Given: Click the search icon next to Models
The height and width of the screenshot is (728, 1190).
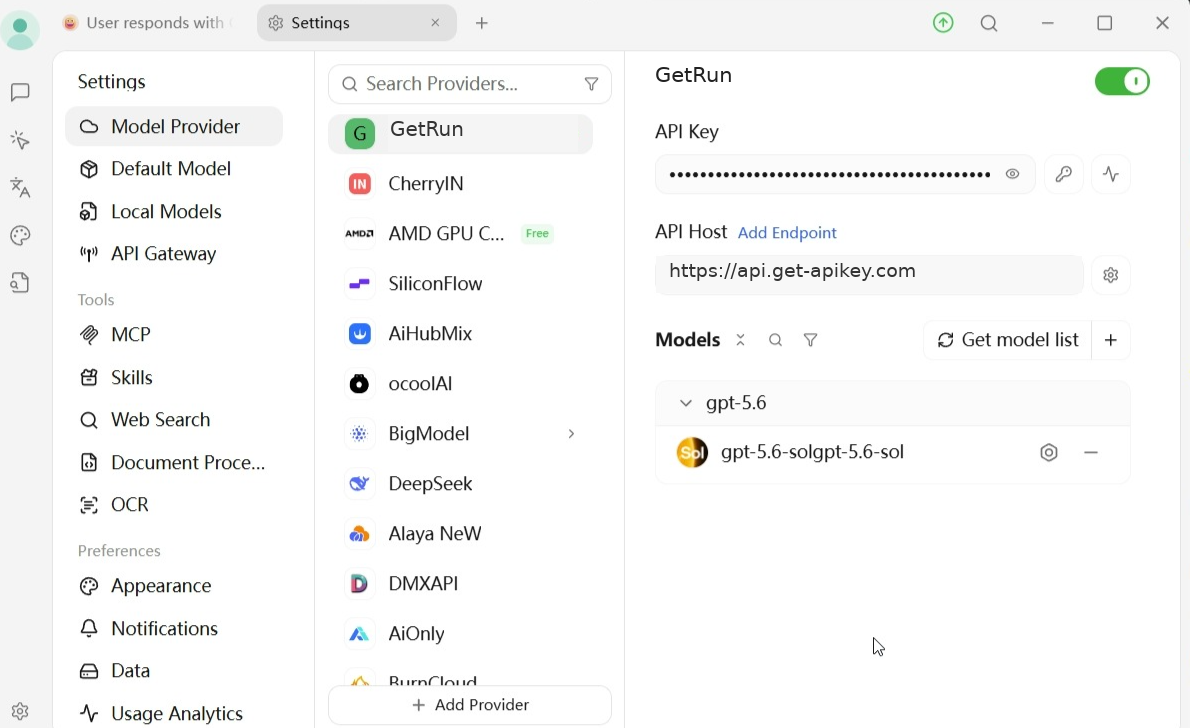Looking at the screenshot, I should [x=775, y=340].
